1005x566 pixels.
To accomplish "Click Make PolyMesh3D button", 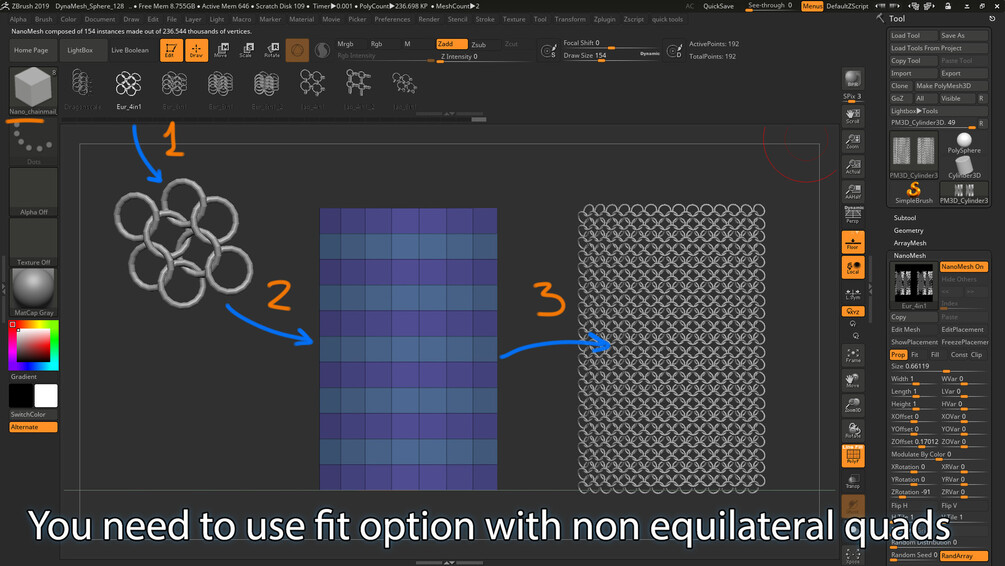I will pos(951,86).
